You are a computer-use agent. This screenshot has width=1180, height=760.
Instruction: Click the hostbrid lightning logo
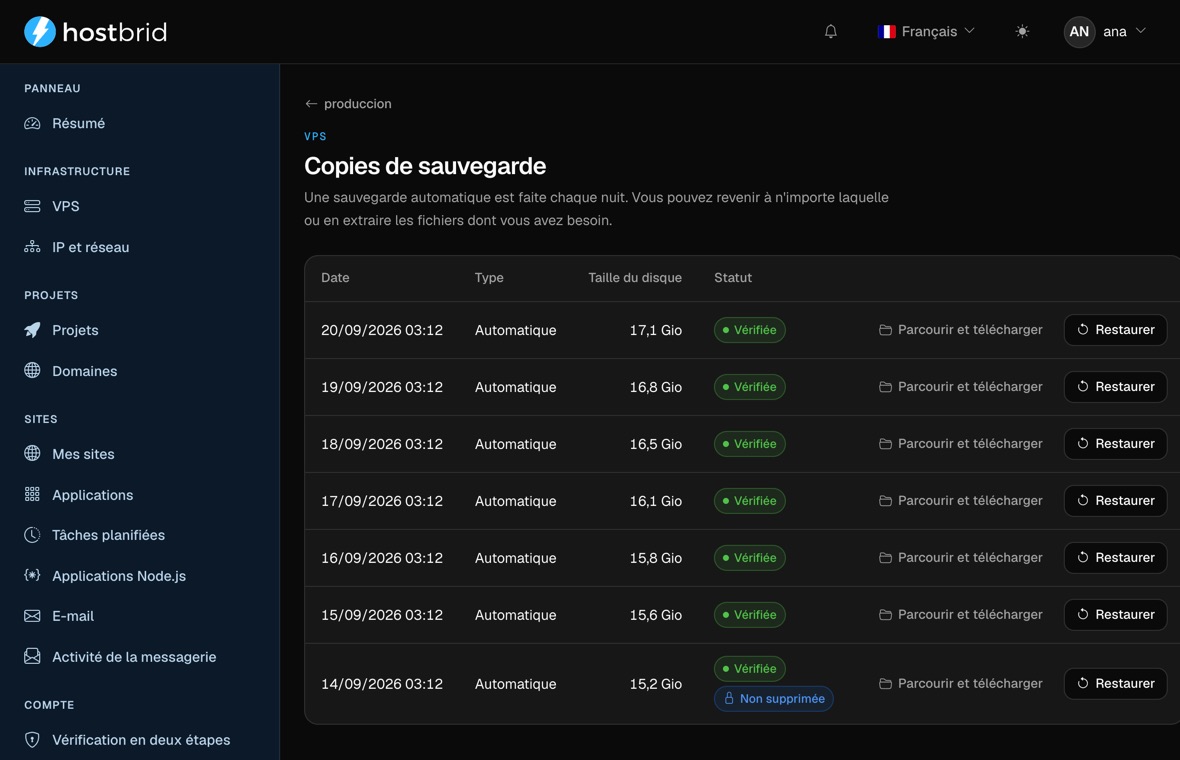click(x=40, y=32)
